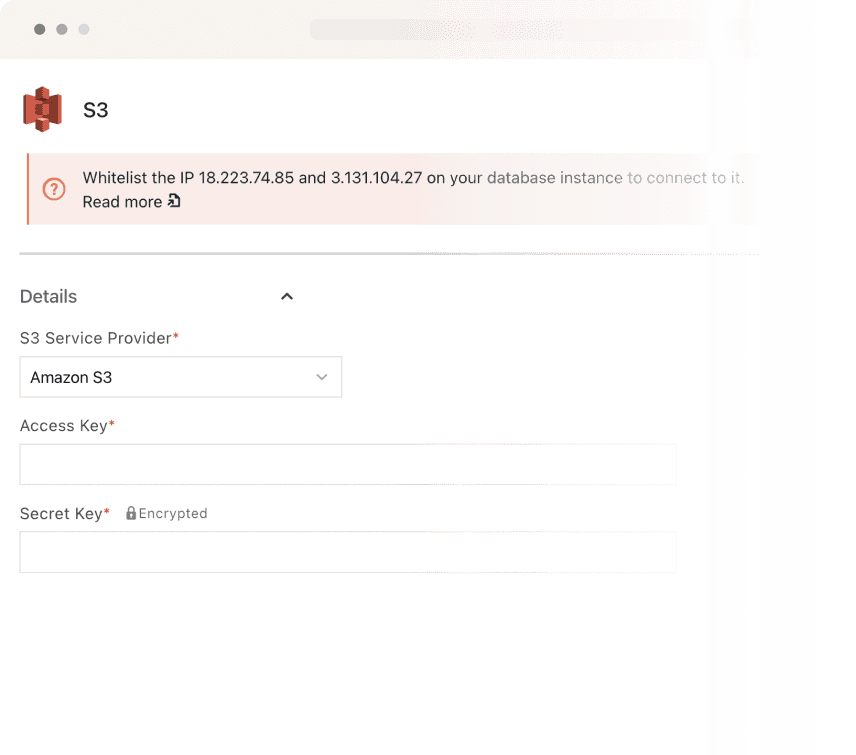Click the red Amazon S3 logo icon
This screenshot has width=856, height=755.
pos(42,109)
